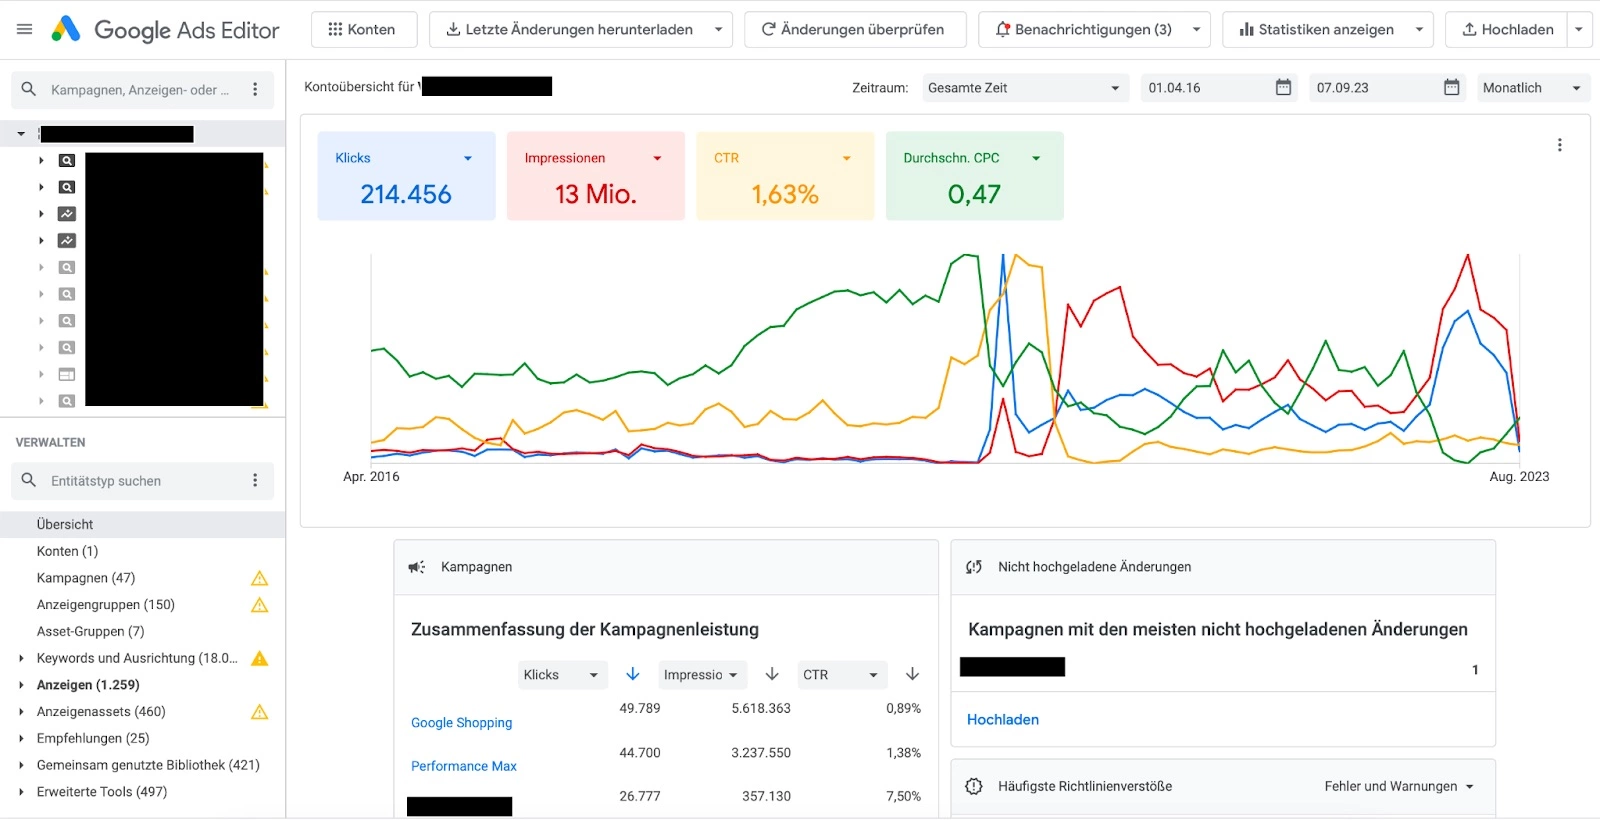Screen dimensions: 1600x820
Task: Open Entitätstyp search more-options menu
Action: click(x=255, y=481)
